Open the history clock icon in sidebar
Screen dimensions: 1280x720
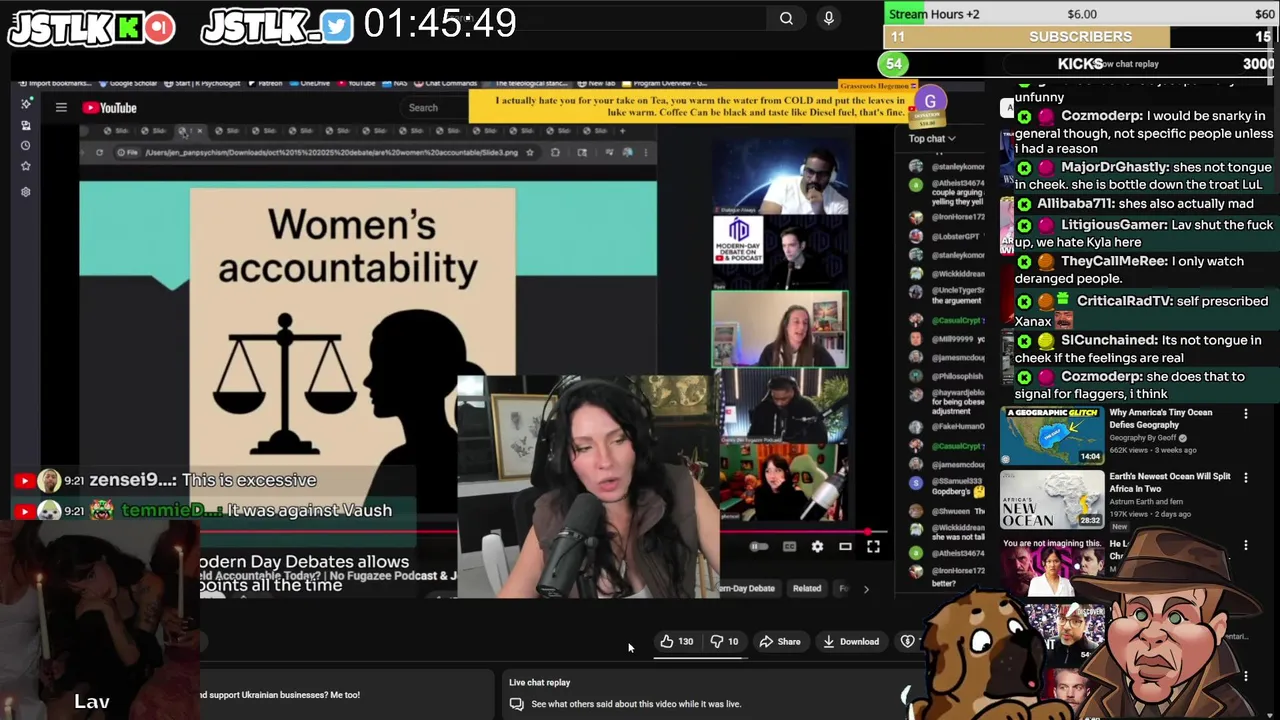point(25,145)
